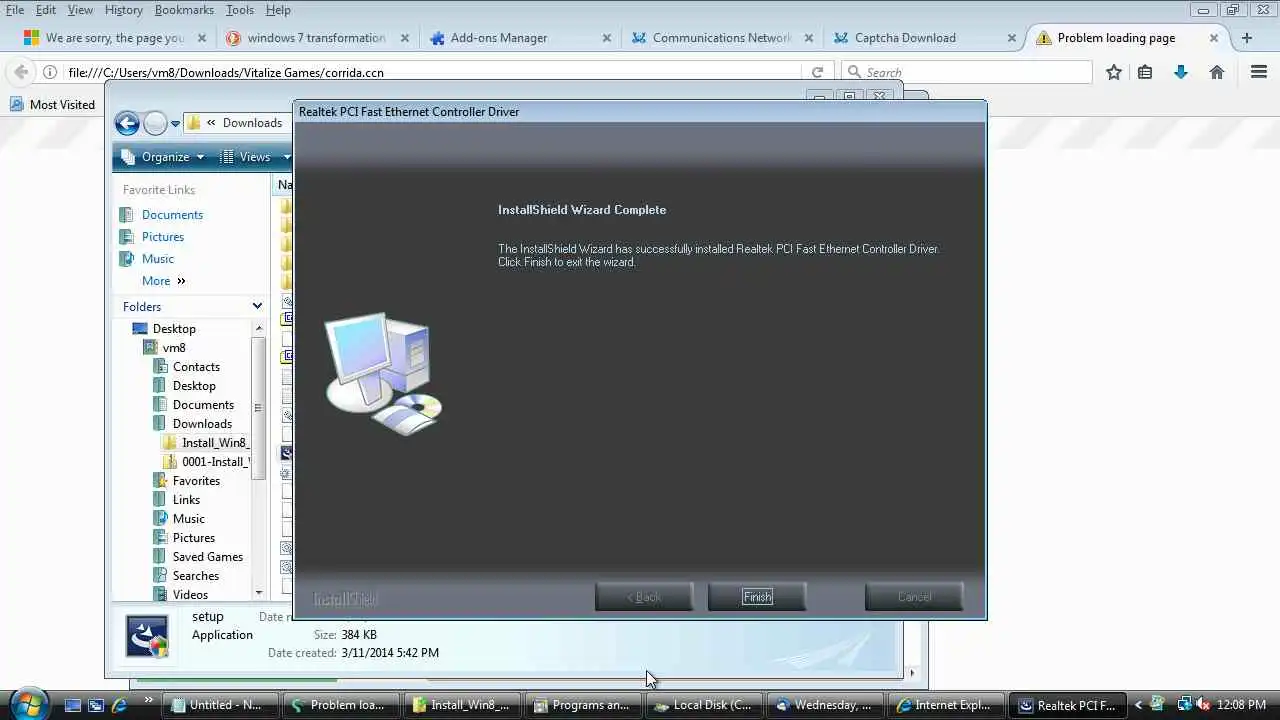
Task: Click the disabled Cancel button in wizard
Action: coord(914,597)
